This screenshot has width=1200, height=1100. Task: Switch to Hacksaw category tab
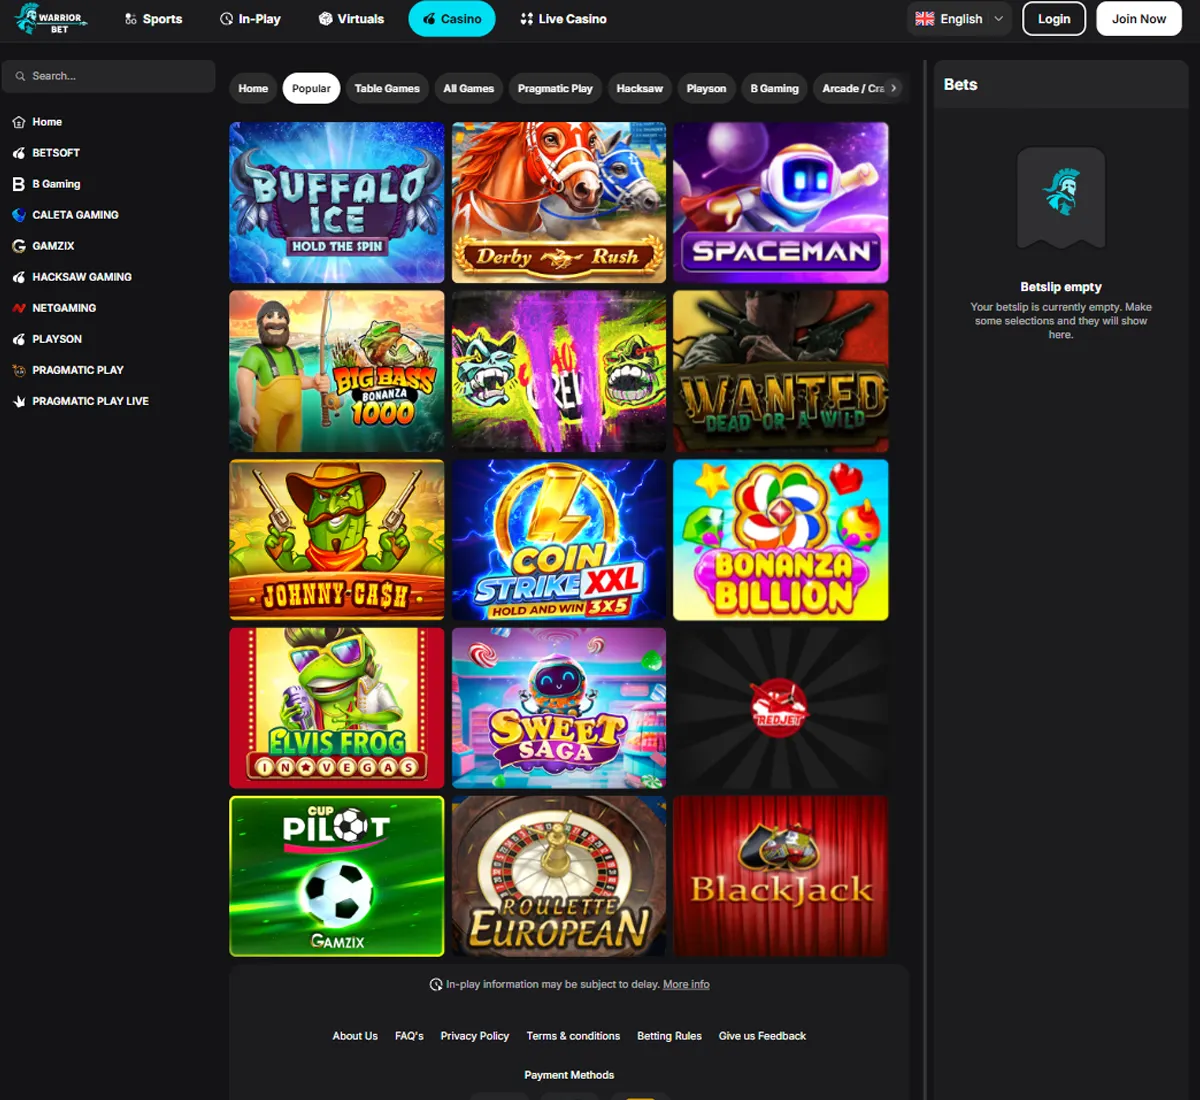coord(640,88)
